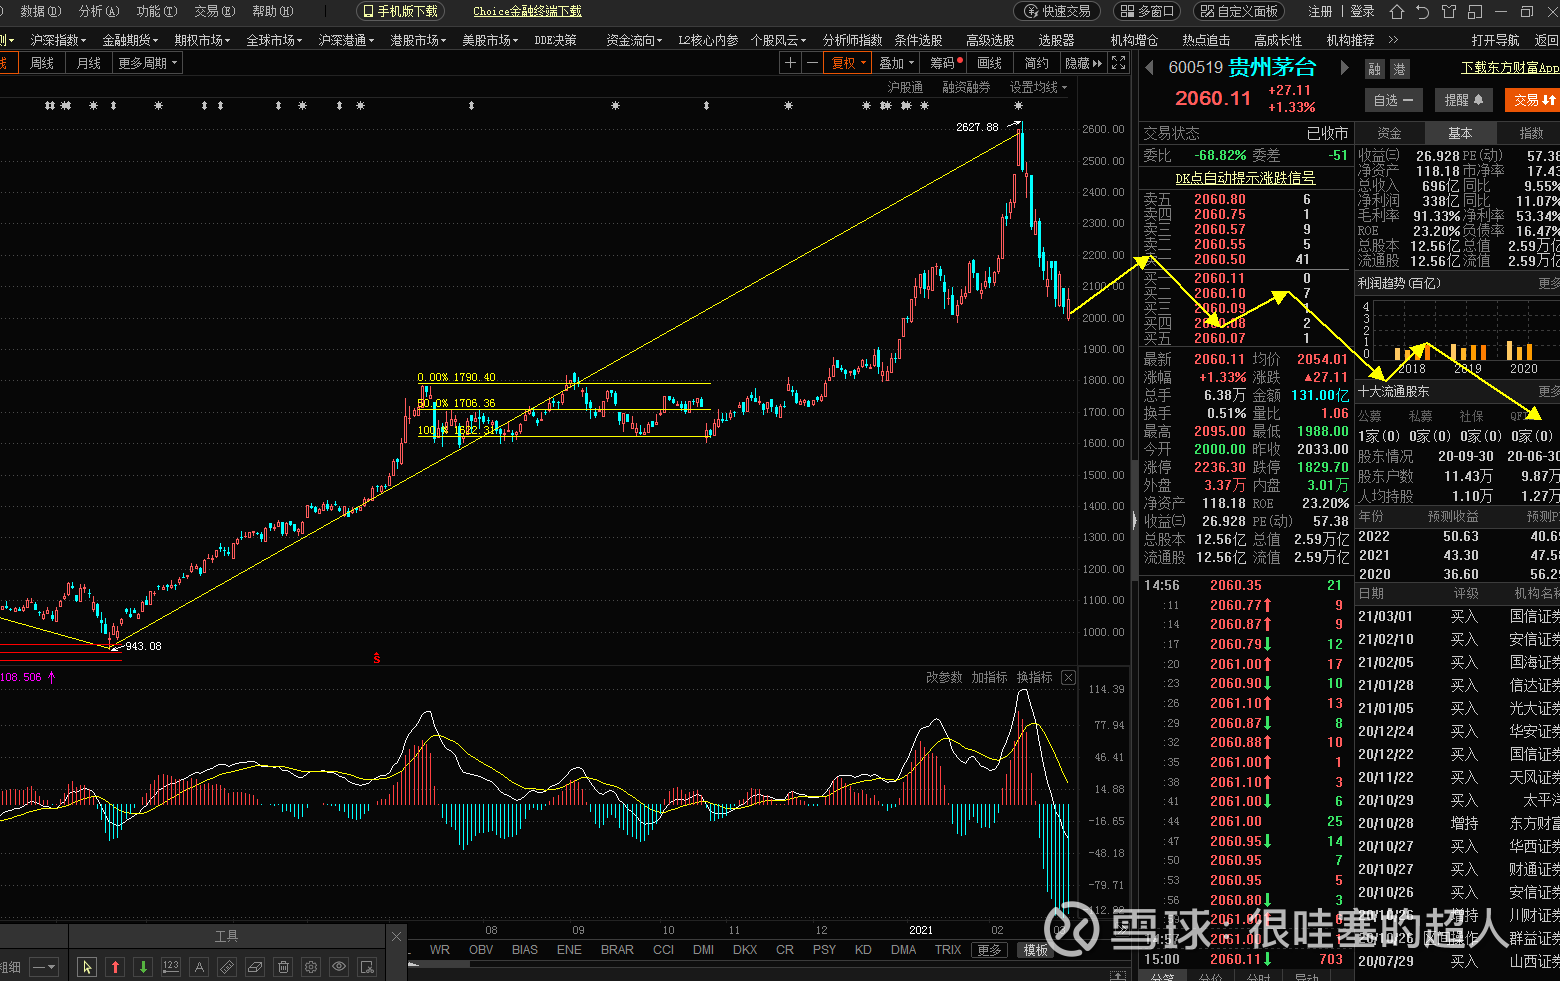Expand chart to fullscreen icon

[1119, 63]
